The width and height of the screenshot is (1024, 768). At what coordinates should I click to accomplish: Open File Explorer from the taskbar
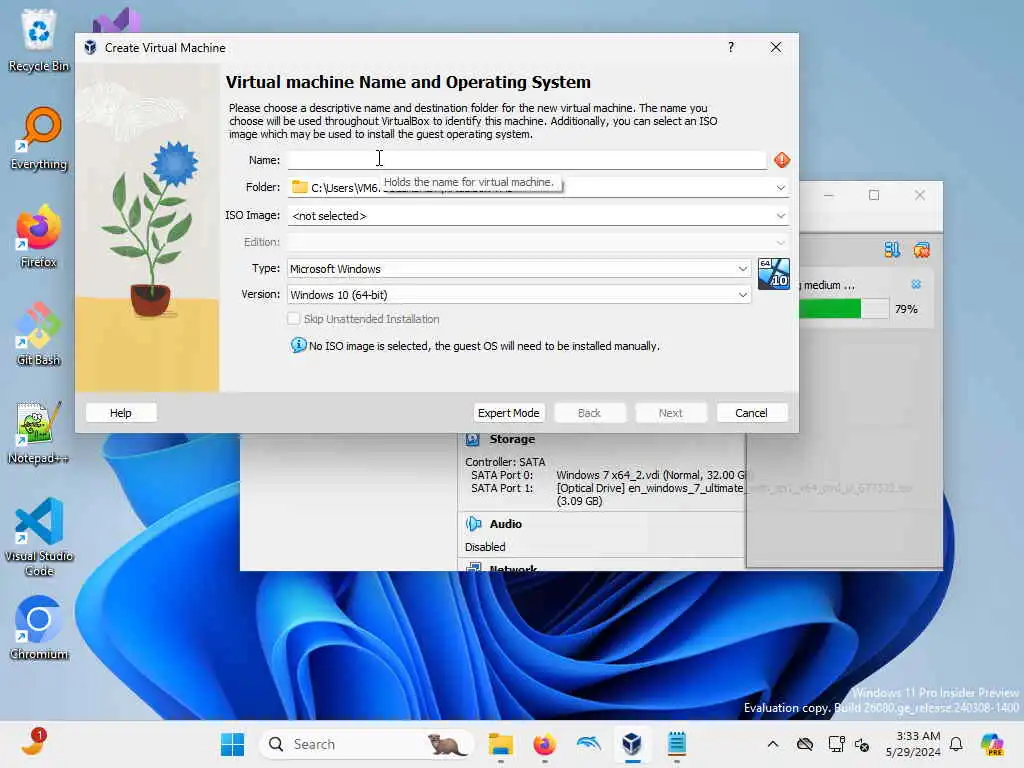coord(501,744)
